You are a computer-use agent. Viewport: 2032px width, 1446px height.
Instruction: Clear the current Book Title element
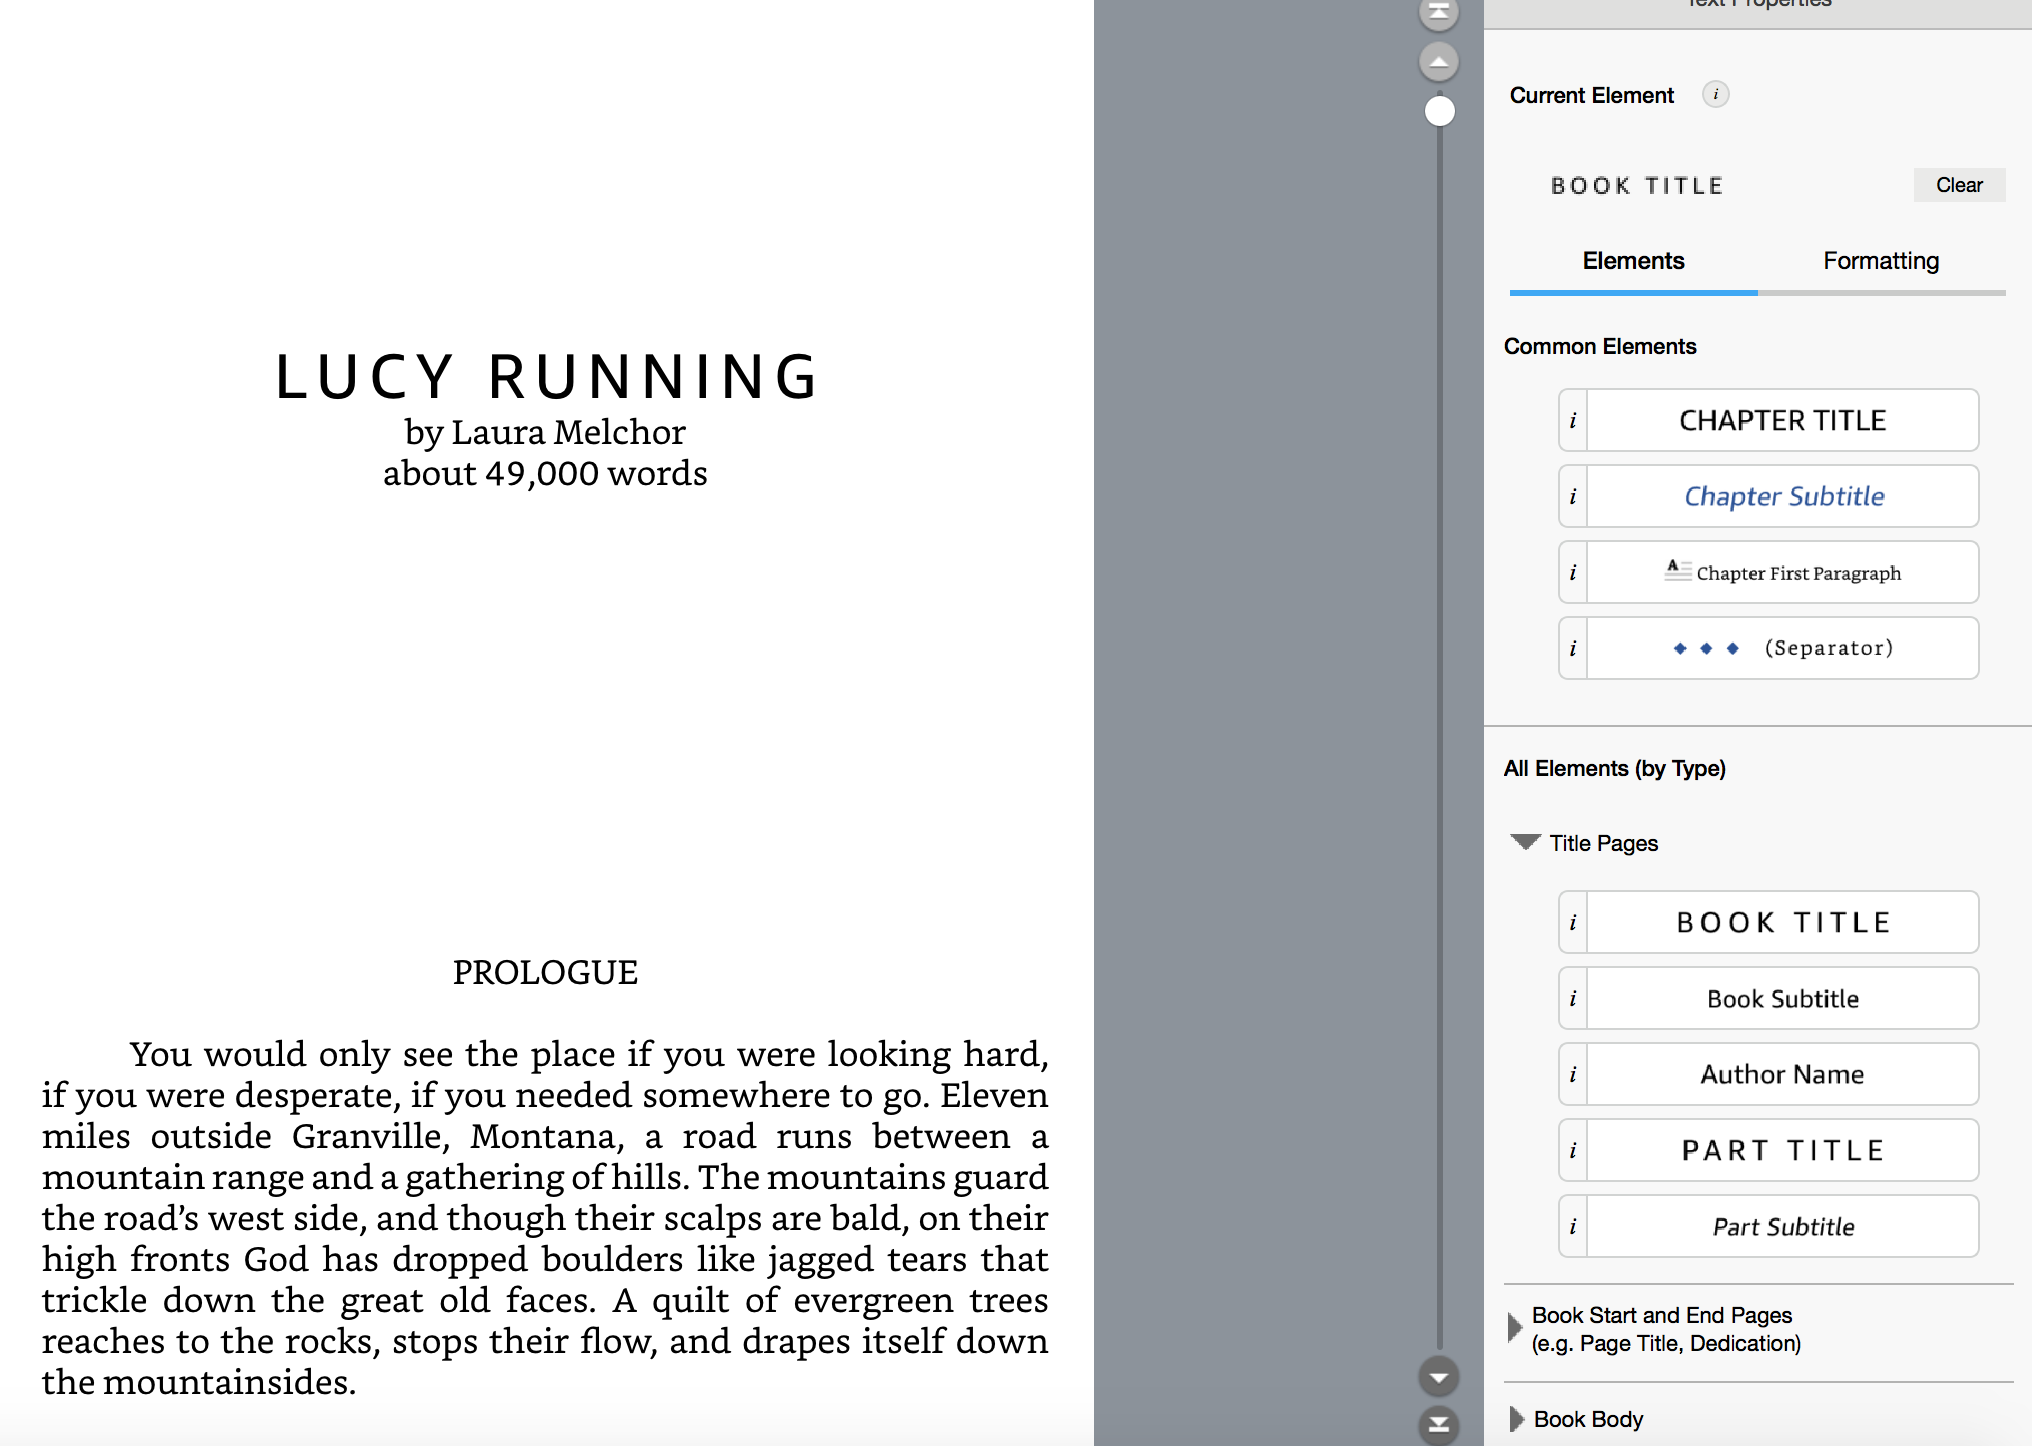pyautogui.click(x=1958, y=185)
